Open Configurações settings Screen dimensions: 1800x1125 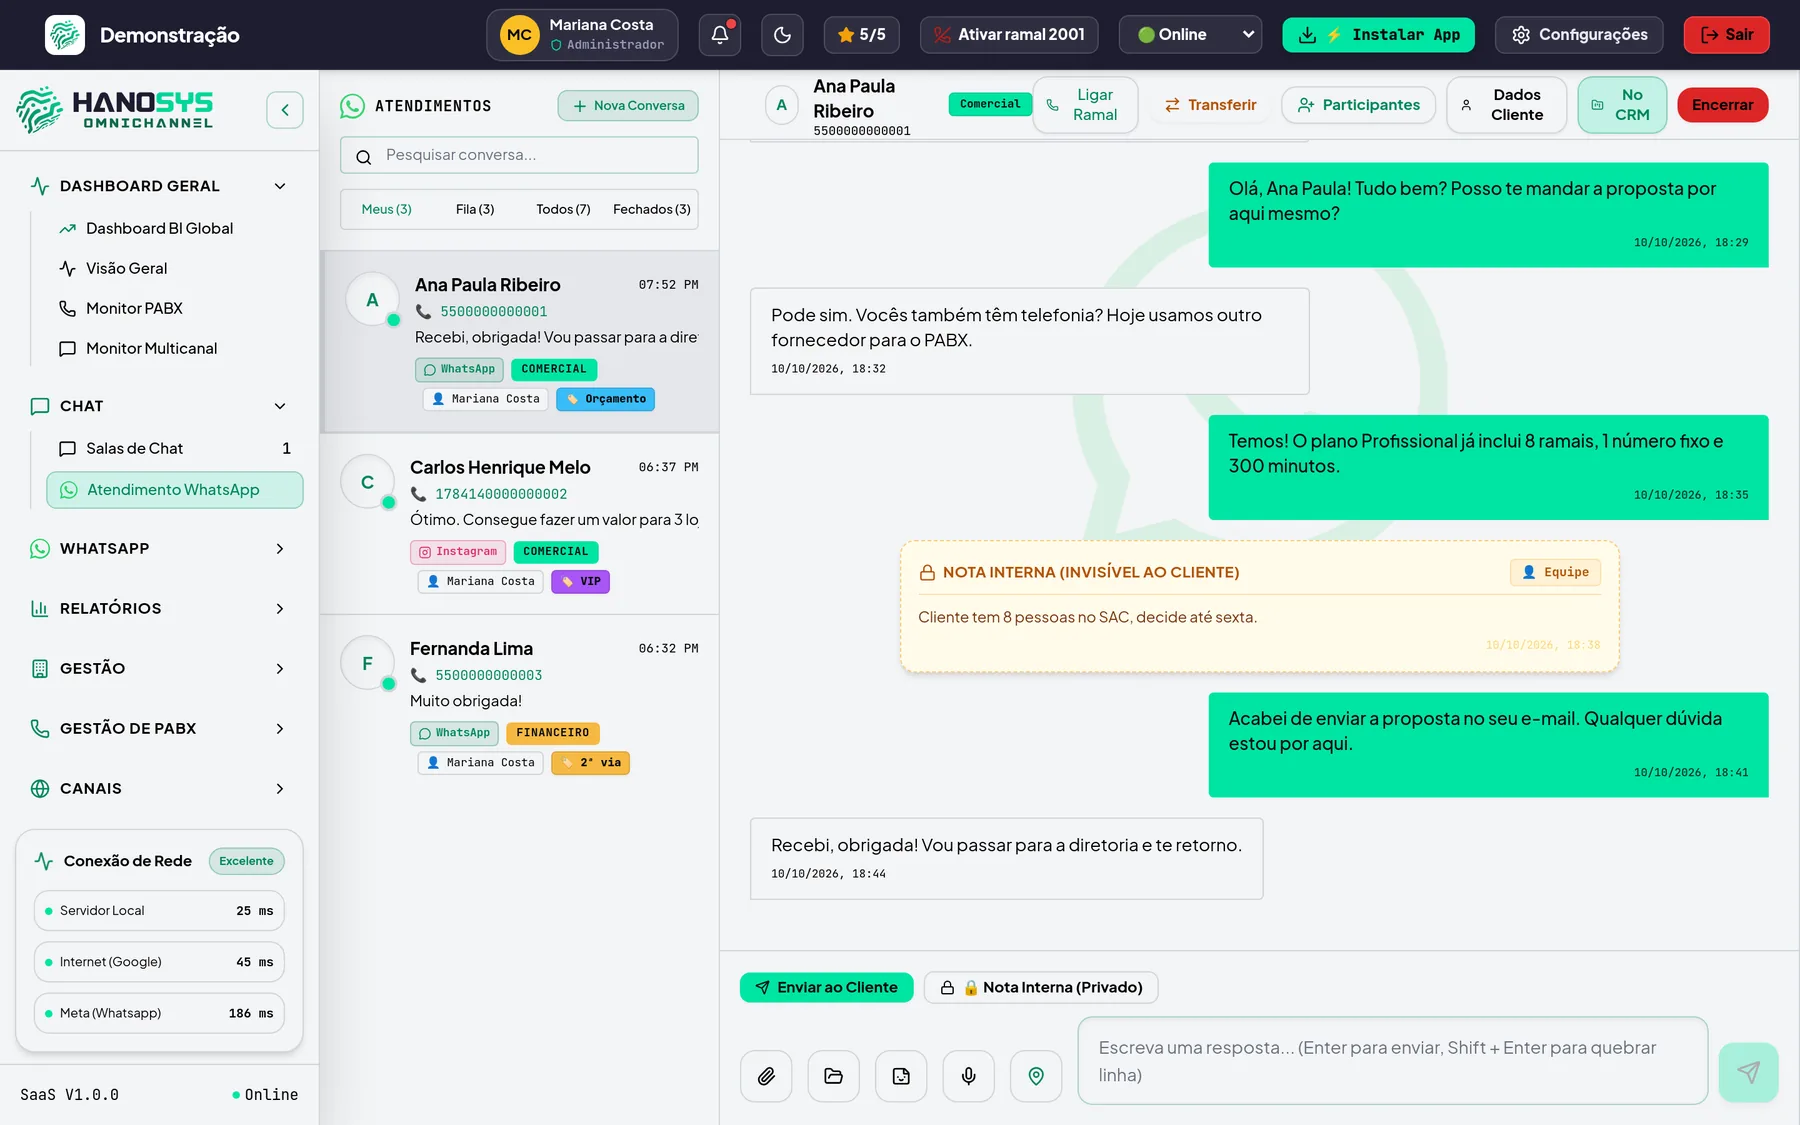pyautogui.click(x=1579, y=35)
